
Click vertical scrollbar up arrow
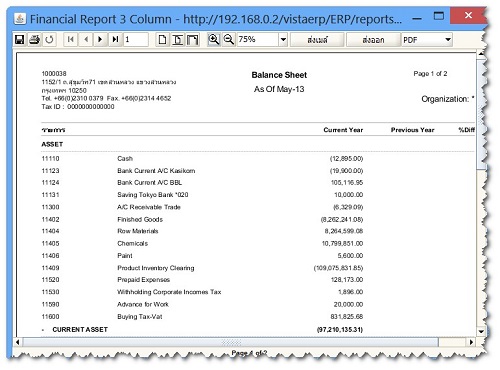click(481, 54)
